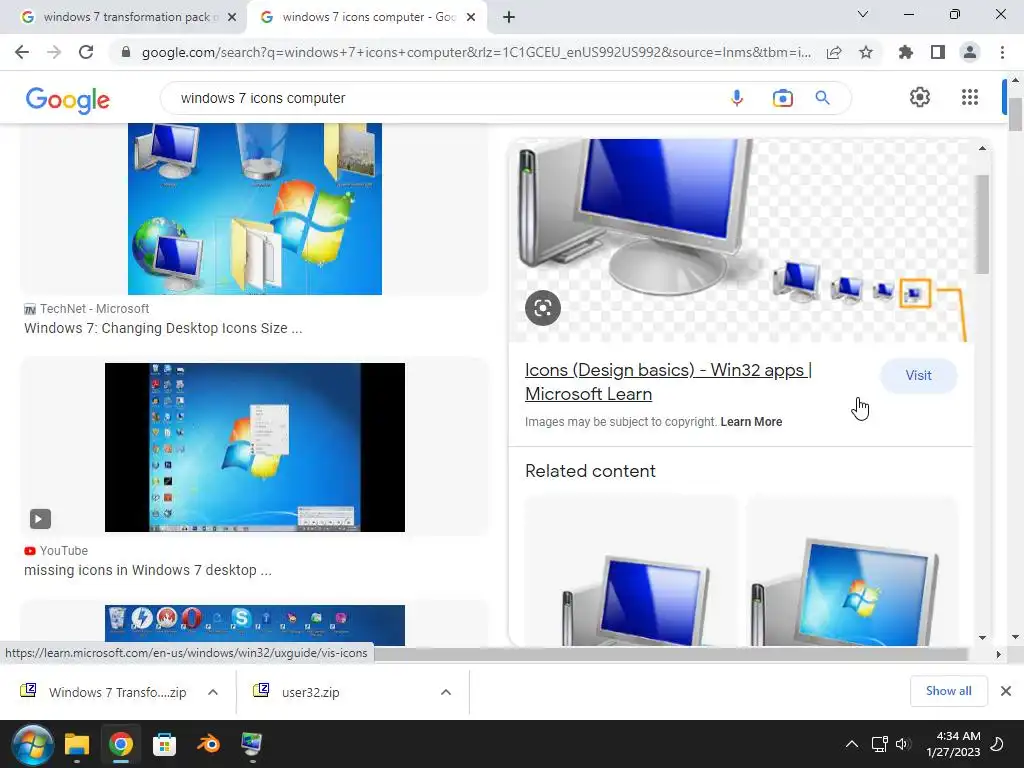
Task: Click the horizontal page scrollbar
Action: [671, 654]
